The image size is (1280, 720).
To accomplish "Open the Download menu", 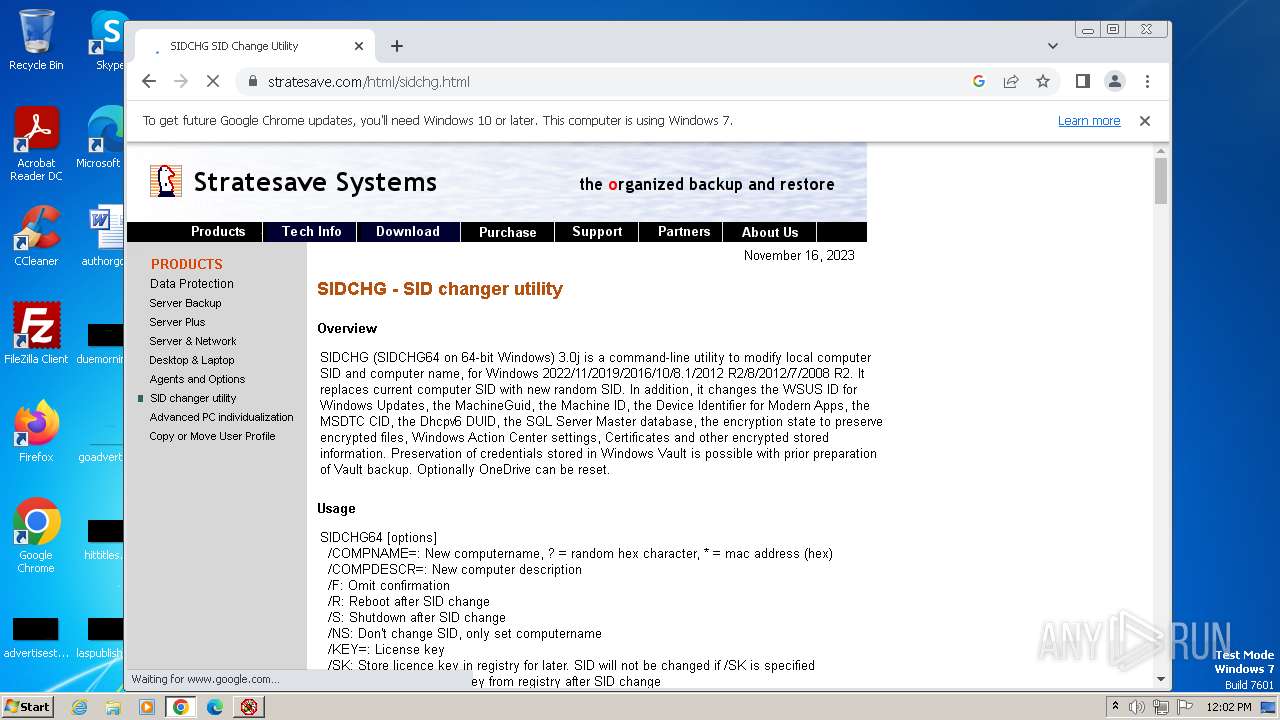I will click(x=408, y=231).
